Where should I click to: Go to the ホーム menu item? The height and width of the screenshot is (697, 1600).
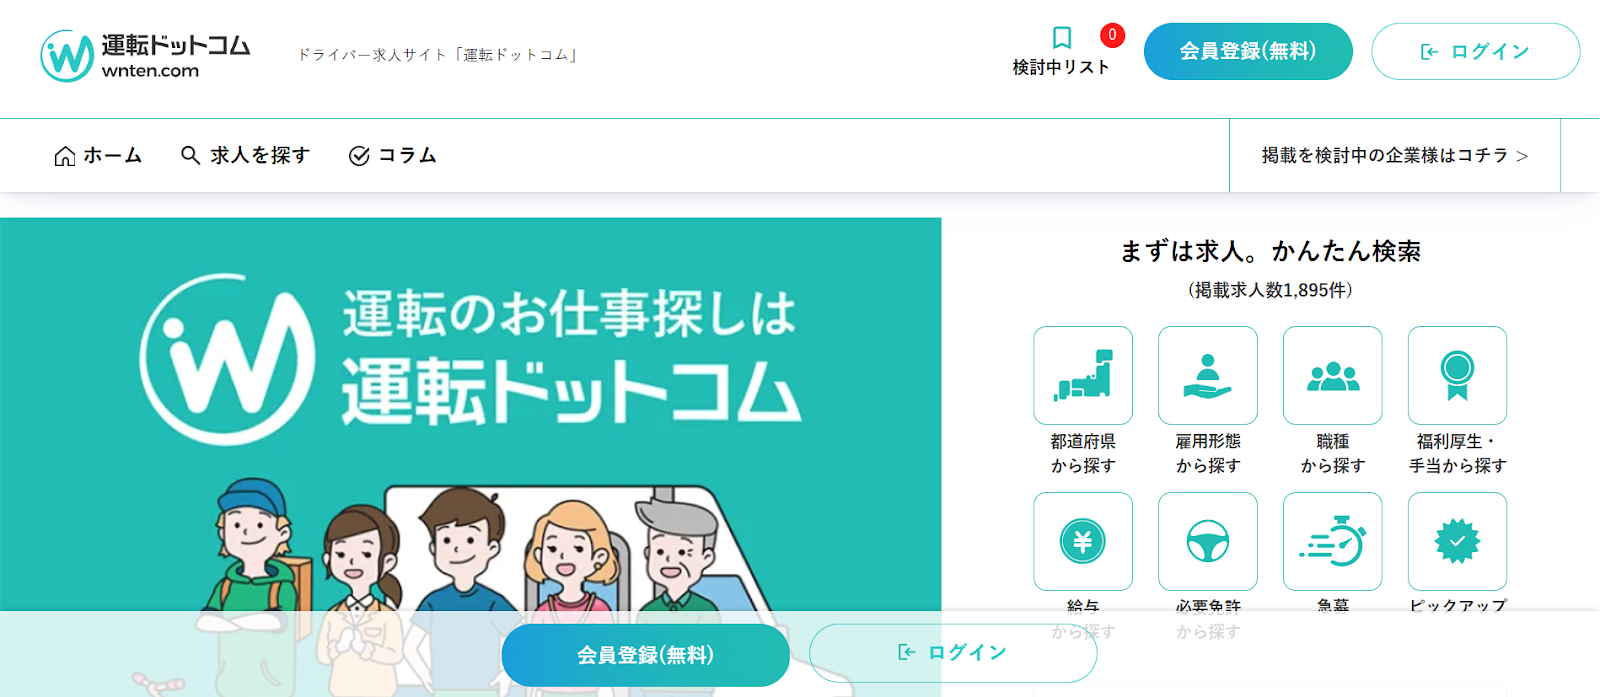pos(98,155)
